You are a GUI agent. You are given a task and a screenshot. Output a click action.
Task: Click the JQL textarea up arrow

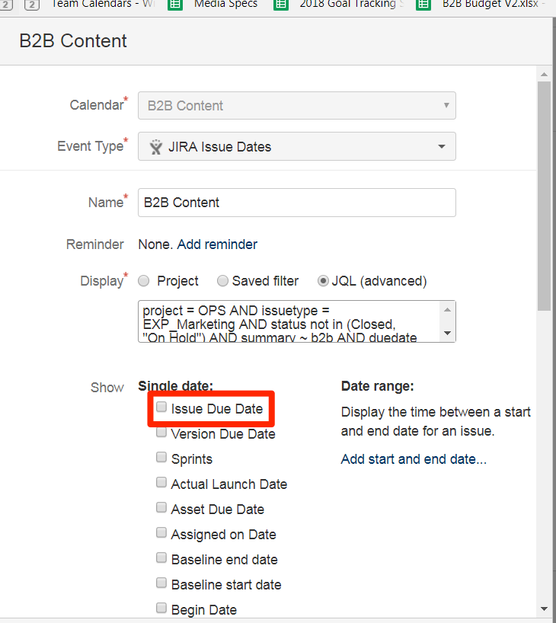[x=448, y=310]
